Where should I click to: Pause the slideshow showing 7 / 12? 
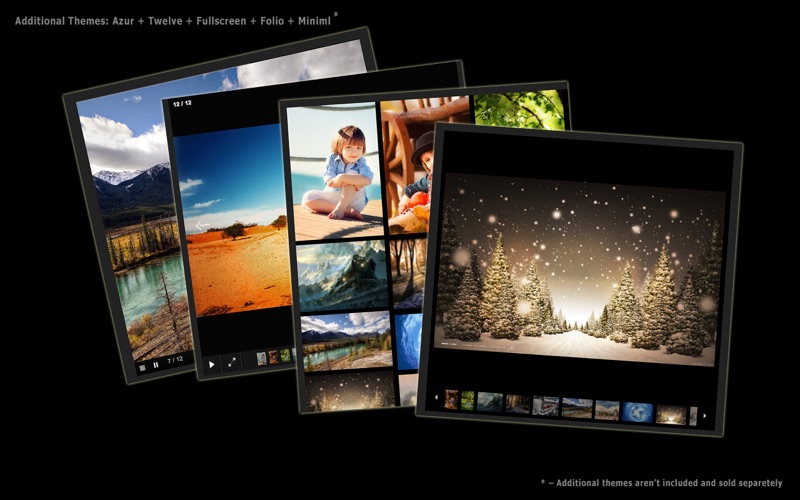[156, 365]
